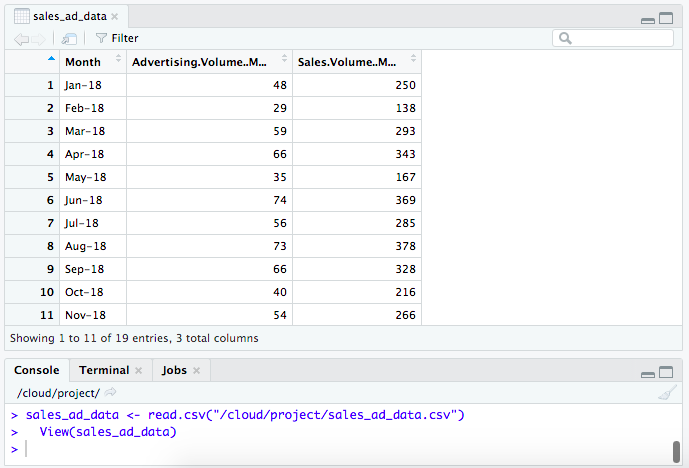Close the Terminal tab
Viewport: 689px width, 468px height.
pyautogui.click(x=138, y=371)
